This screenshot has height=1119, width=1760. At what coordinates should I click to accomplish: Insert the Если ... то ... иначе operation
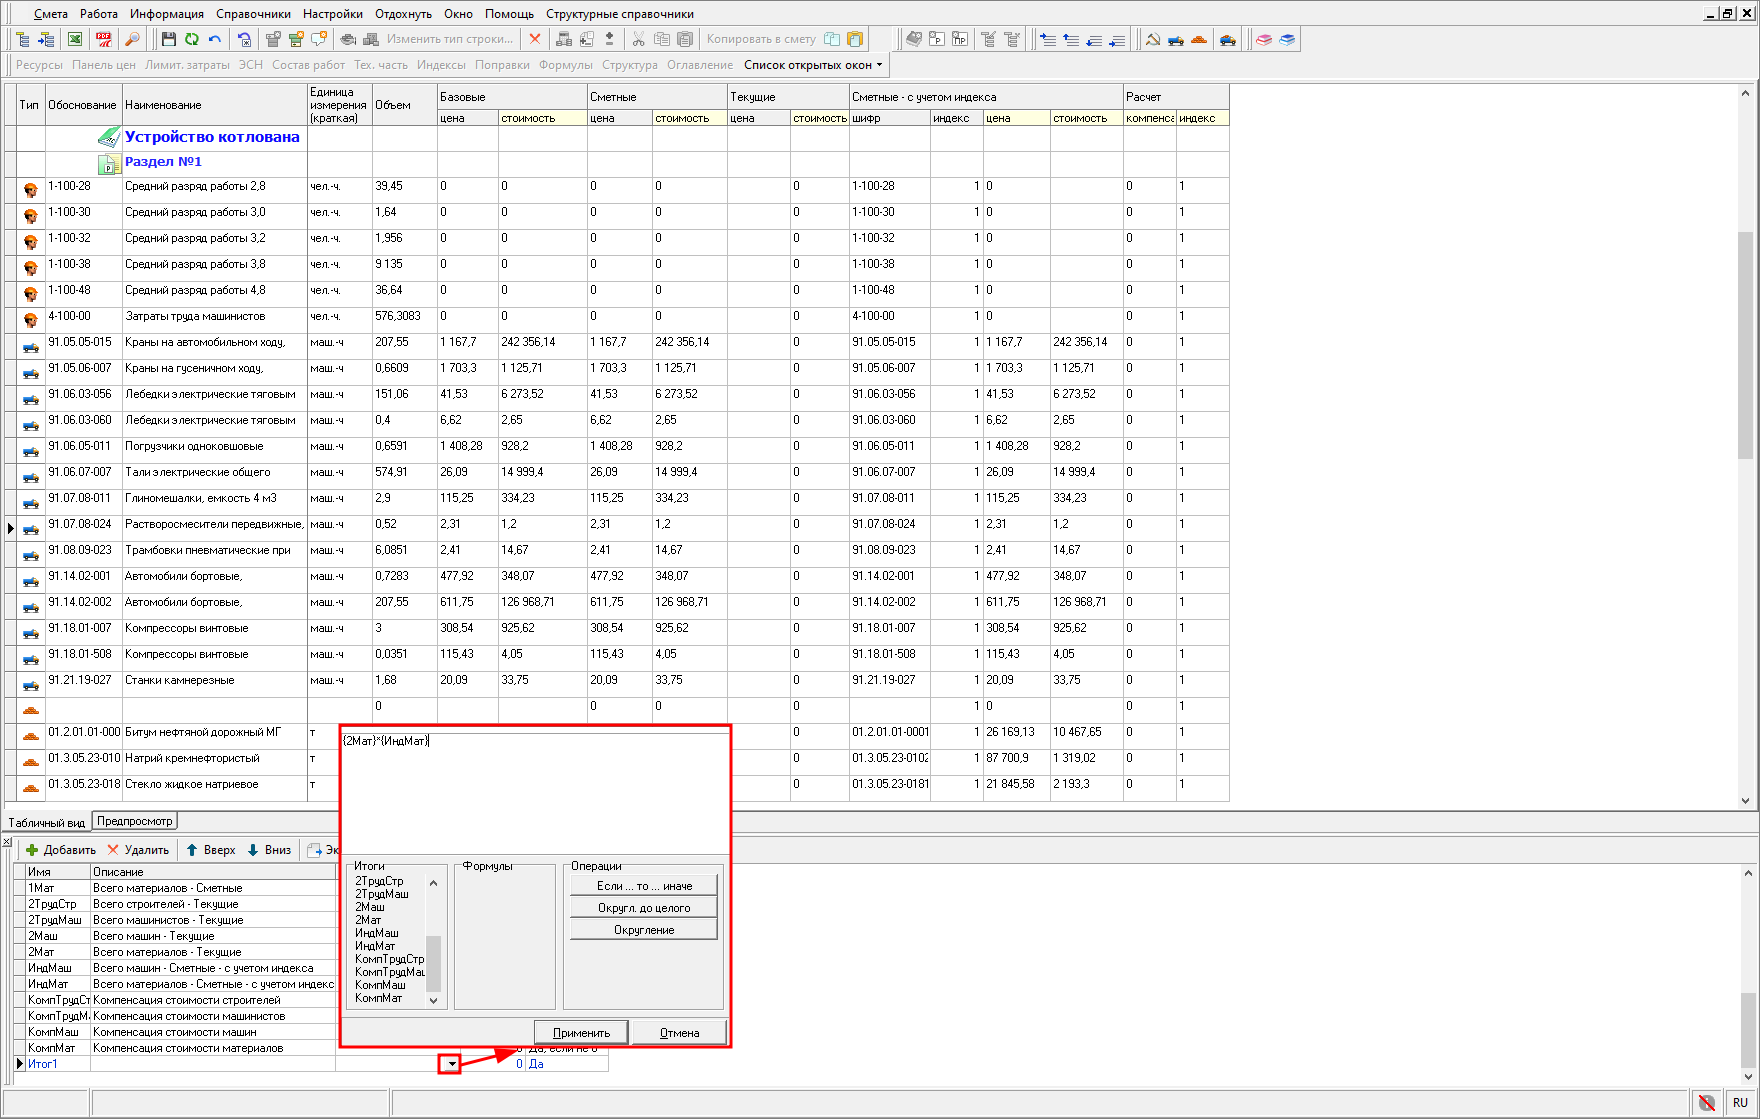click(644, 886)
